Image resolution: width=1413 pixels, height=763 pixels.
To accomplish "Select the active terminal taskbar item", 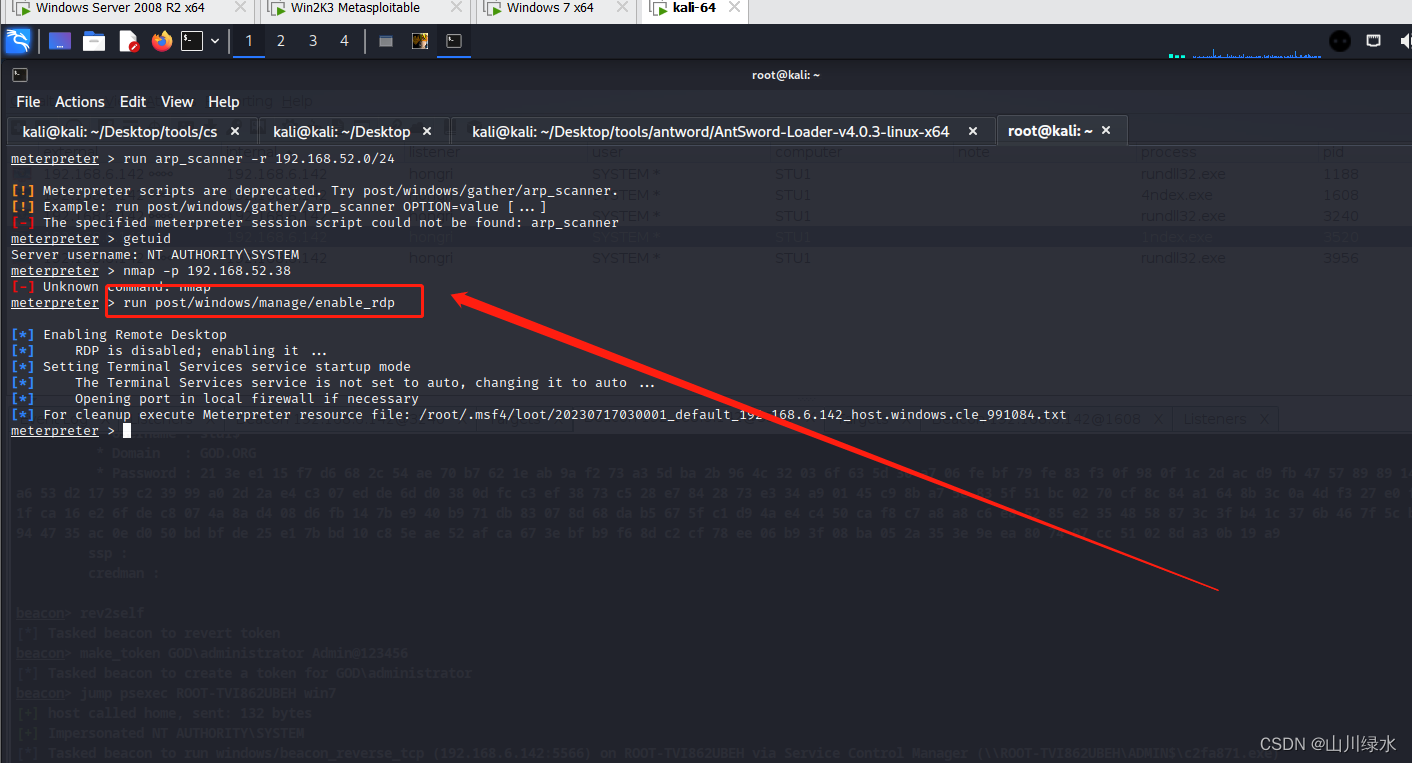I will coord(454,41).
